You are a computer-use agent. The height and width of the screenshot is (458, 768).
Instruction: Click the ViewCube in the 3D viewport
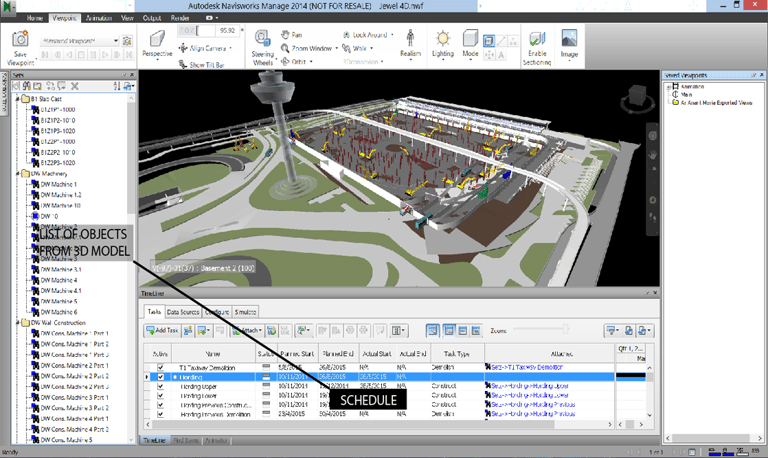638,96
